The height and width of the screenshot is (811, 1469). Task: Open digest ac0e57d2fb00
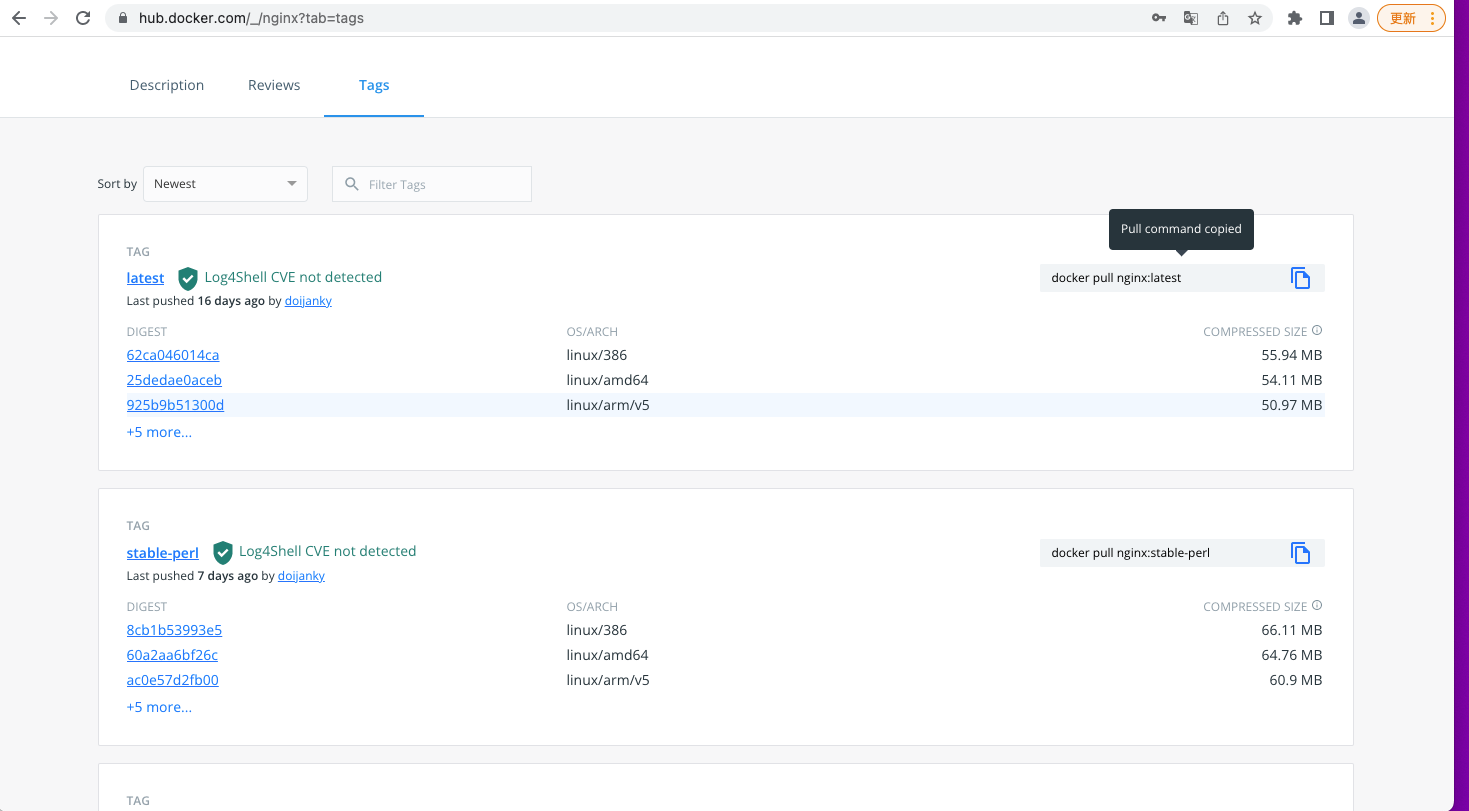173,680
